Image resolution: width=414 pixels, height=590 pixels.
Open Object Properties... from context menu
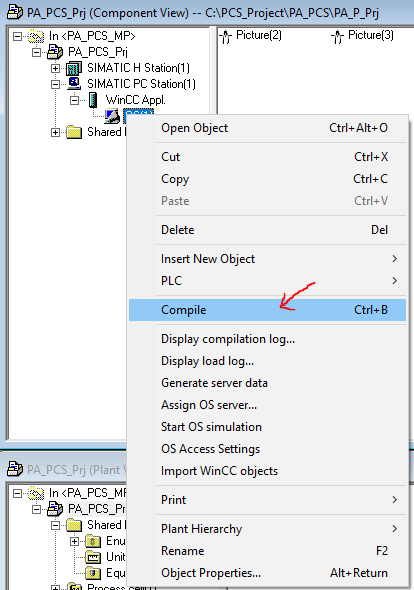[x=267, y=573]
